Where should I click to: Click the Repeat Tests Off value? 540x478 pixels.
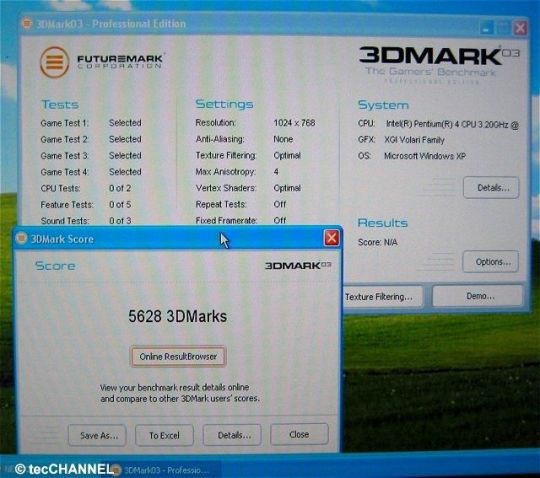pyautogui.click(x=280, y=204)
